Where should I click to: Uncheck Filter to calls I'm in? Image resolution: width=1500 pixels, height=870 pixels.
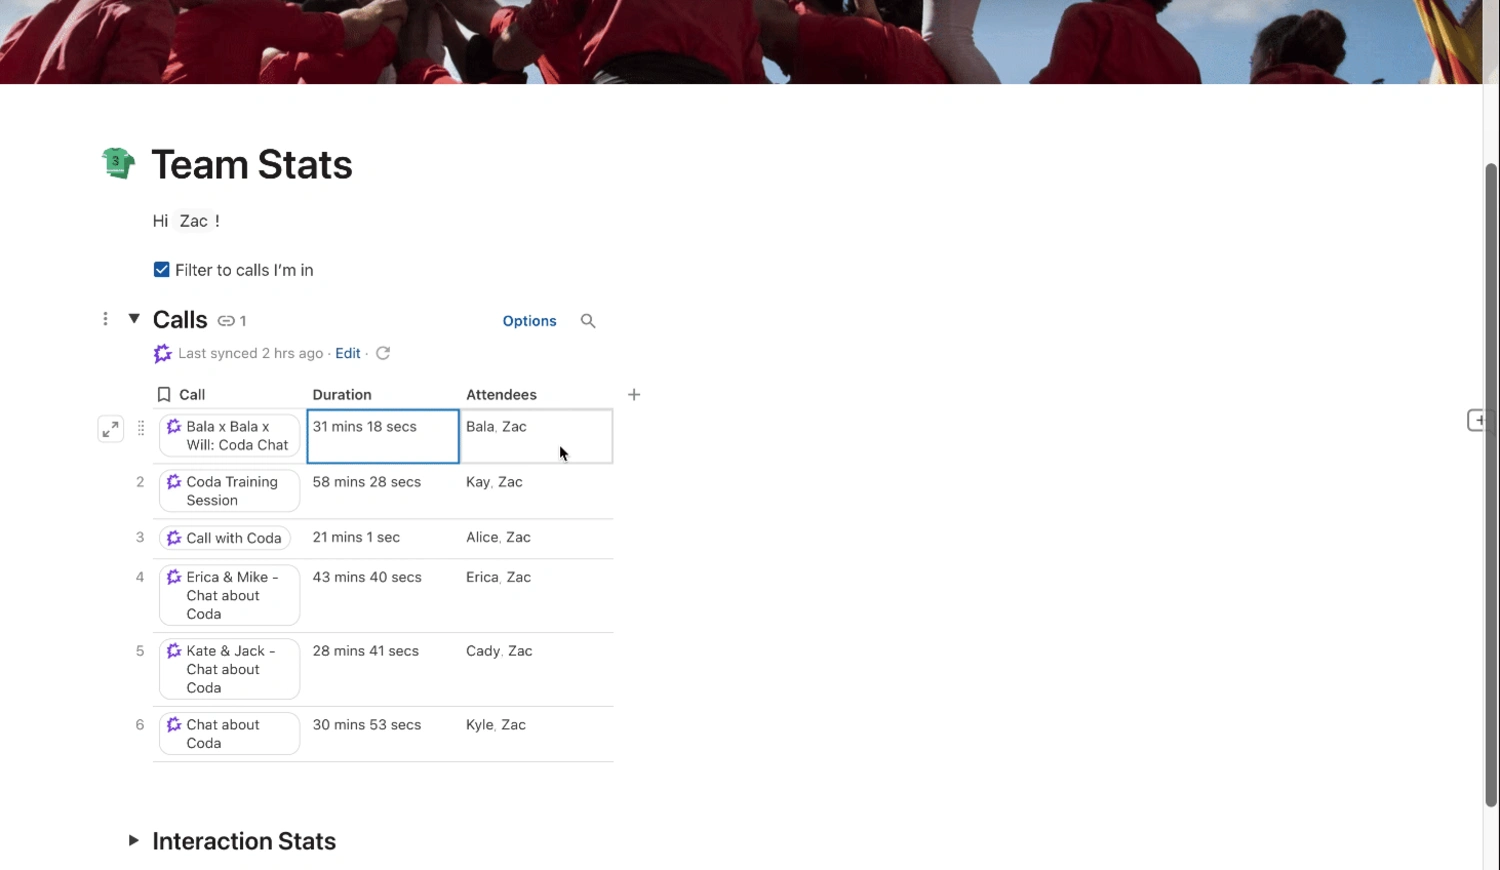162,270
